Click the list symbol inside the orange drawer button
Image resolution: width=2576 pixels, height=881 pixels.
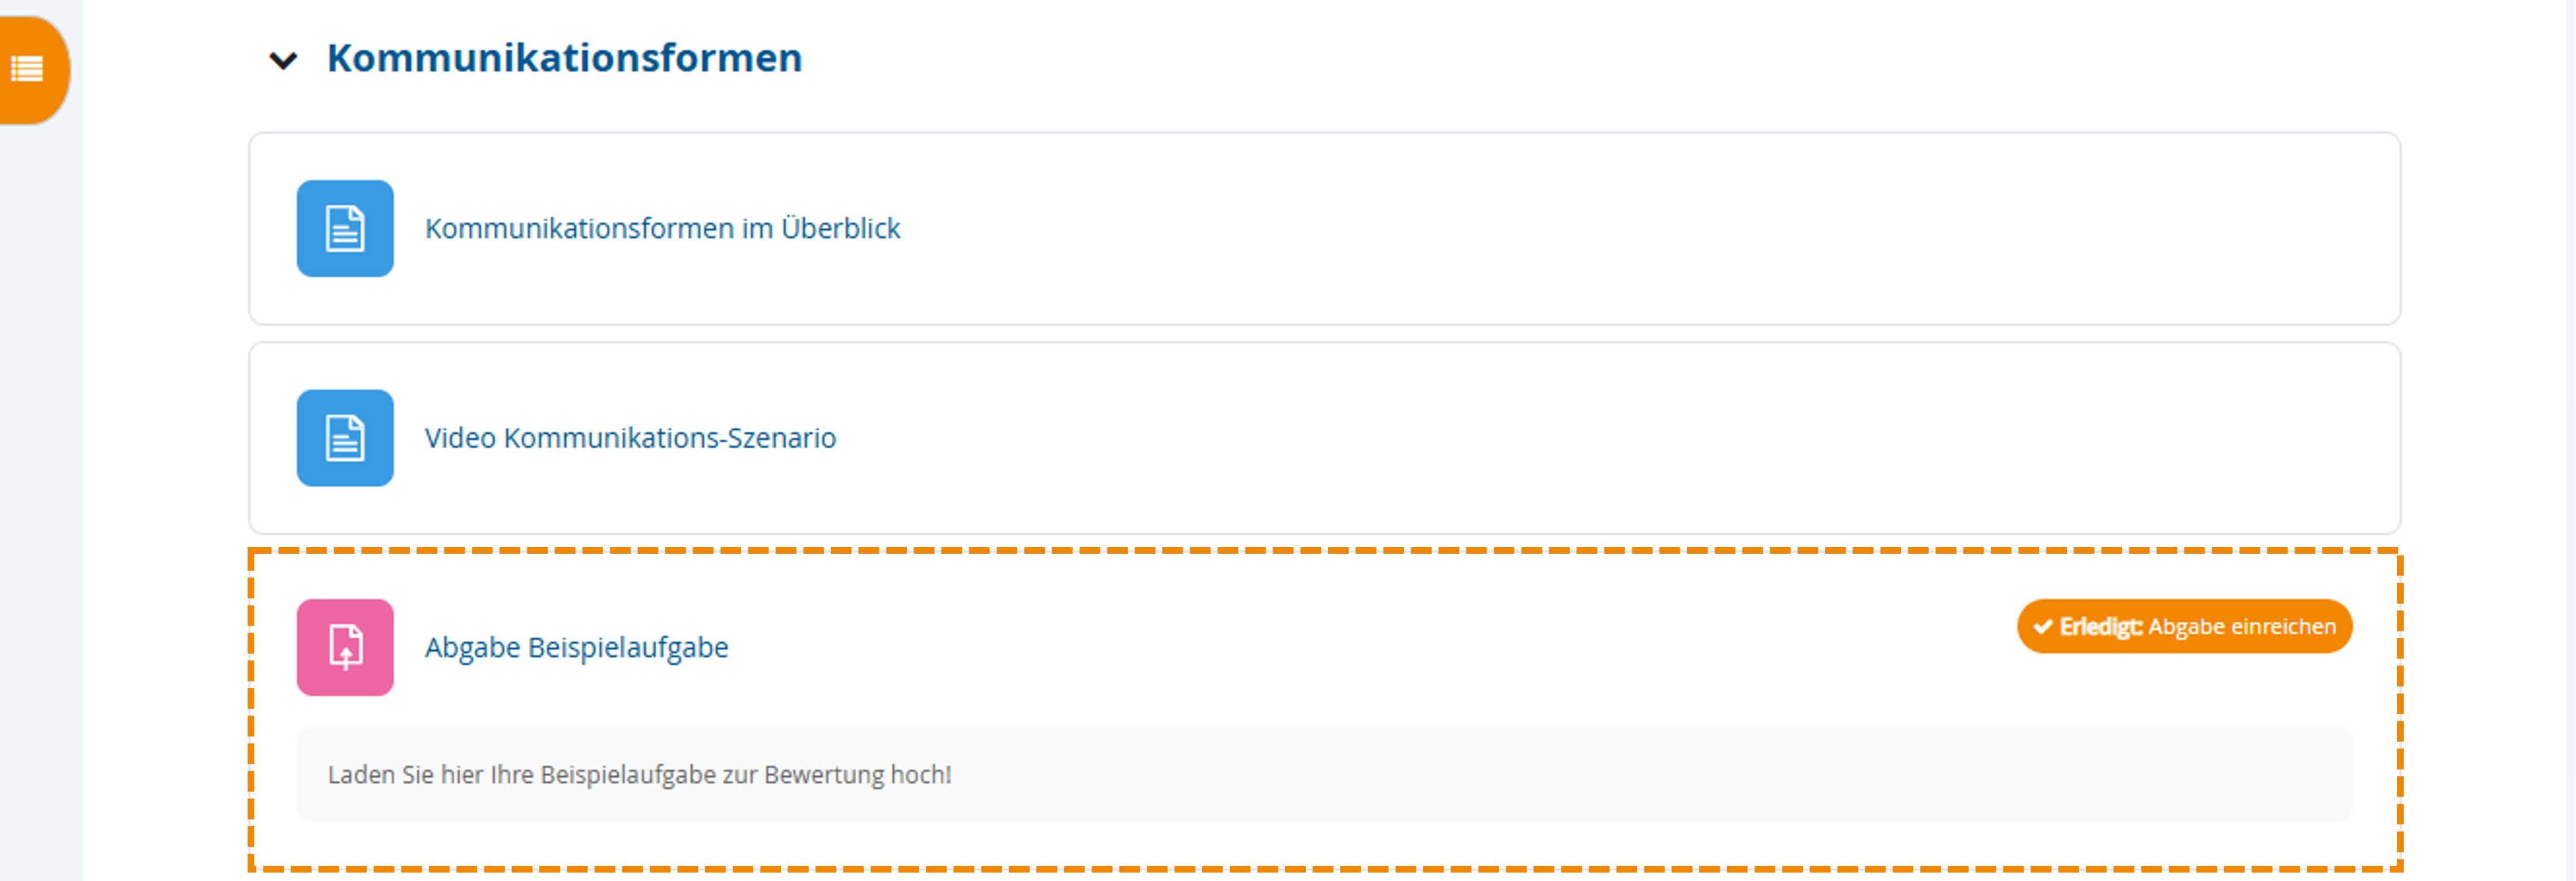click(27, 70)
